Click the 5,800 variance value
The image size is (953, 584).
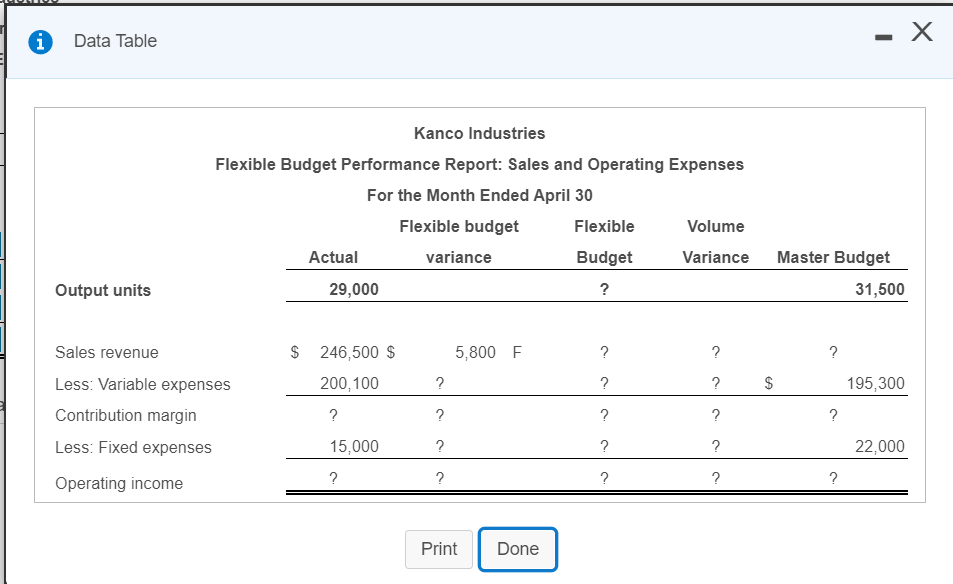click(475, 352)
